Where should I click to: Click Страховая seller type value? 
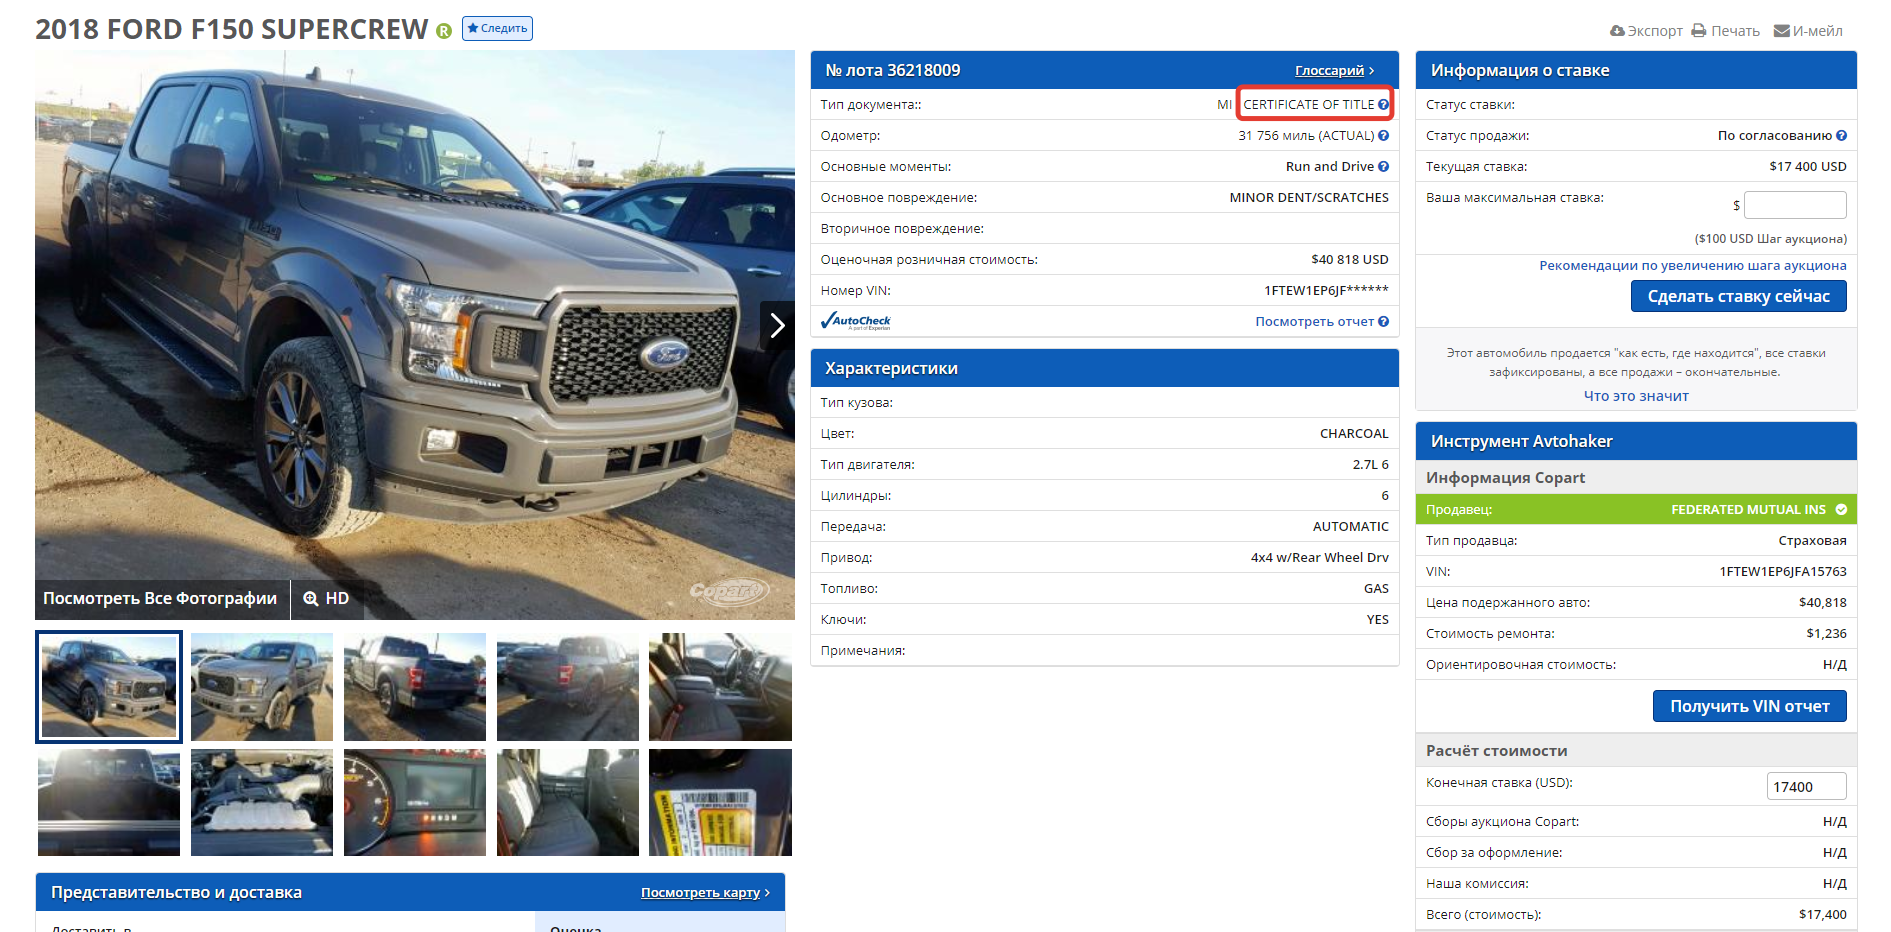(1812, 540)
